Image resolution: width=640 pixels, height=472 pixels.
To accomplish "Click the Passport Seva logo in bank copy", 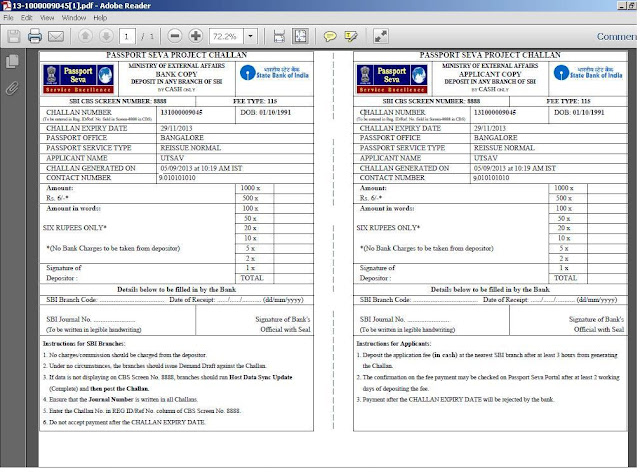I will [x=78, y=78].
